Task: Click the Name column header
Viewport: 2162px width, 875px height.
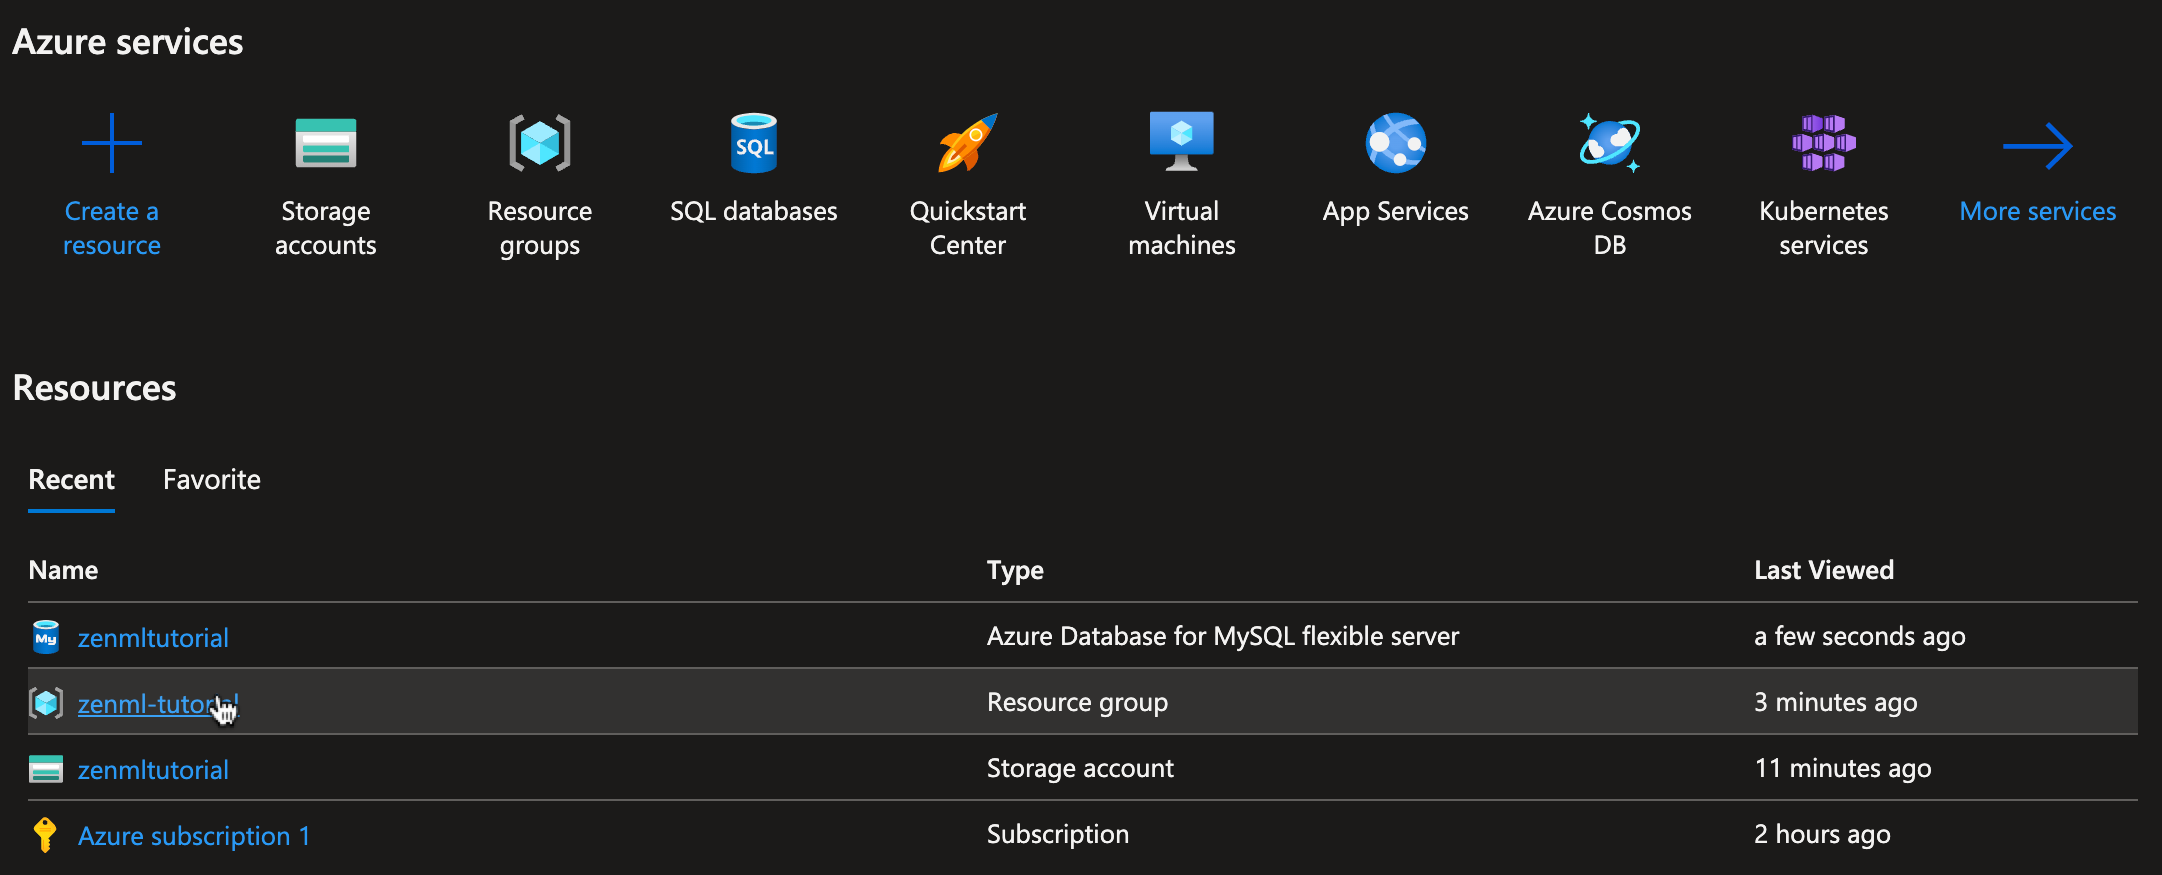Action: click(63, 570)
